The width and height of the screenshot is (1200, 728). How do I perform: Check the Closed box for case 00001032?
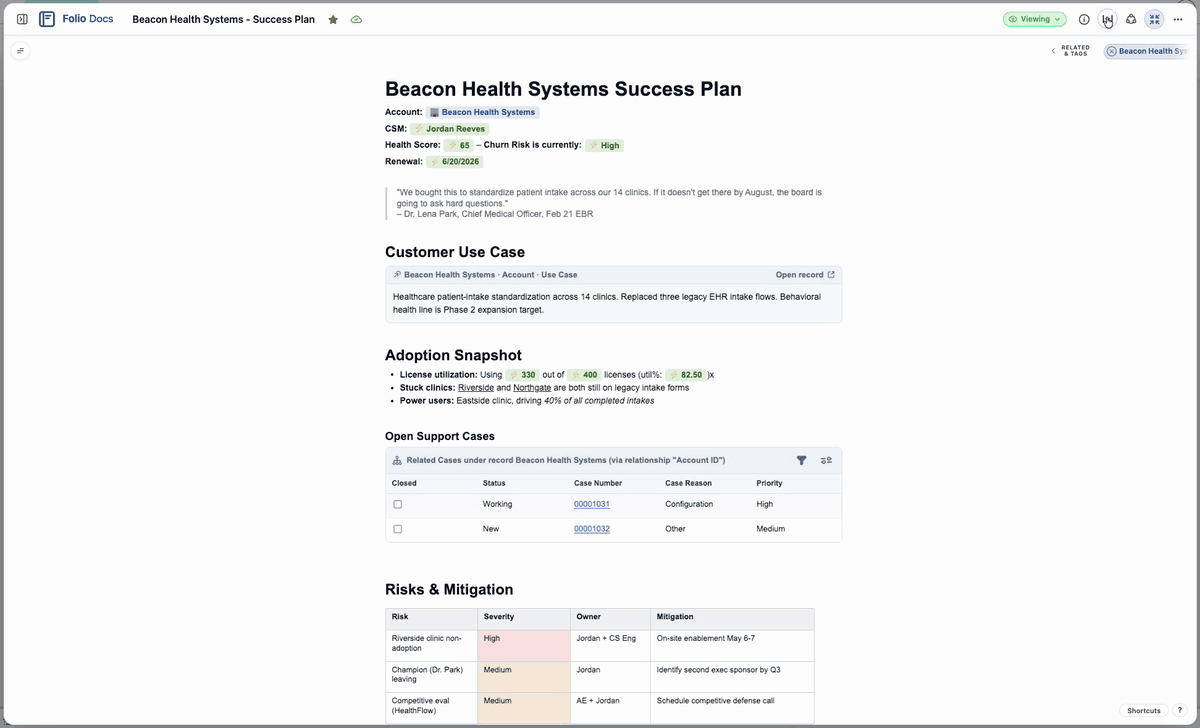click(x=397, y=529)
